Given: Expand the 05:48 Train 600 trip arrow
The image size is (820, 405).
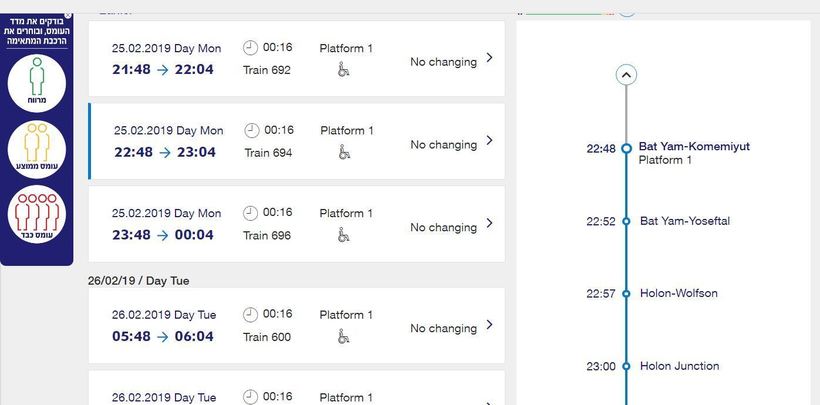Looking at the screenshot, I should pos(489,325).
